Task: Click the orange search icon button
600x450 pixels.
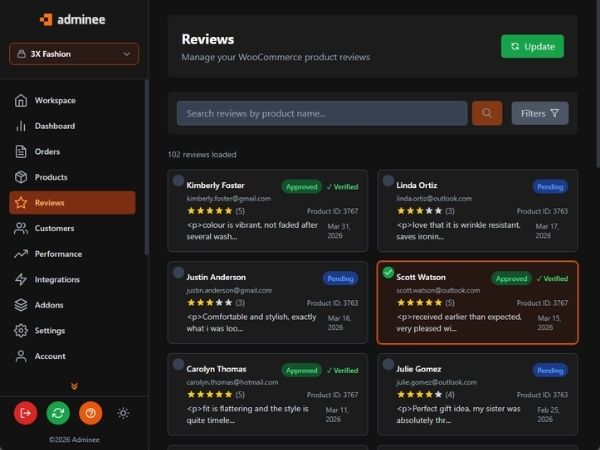Action: pos(487,113)
